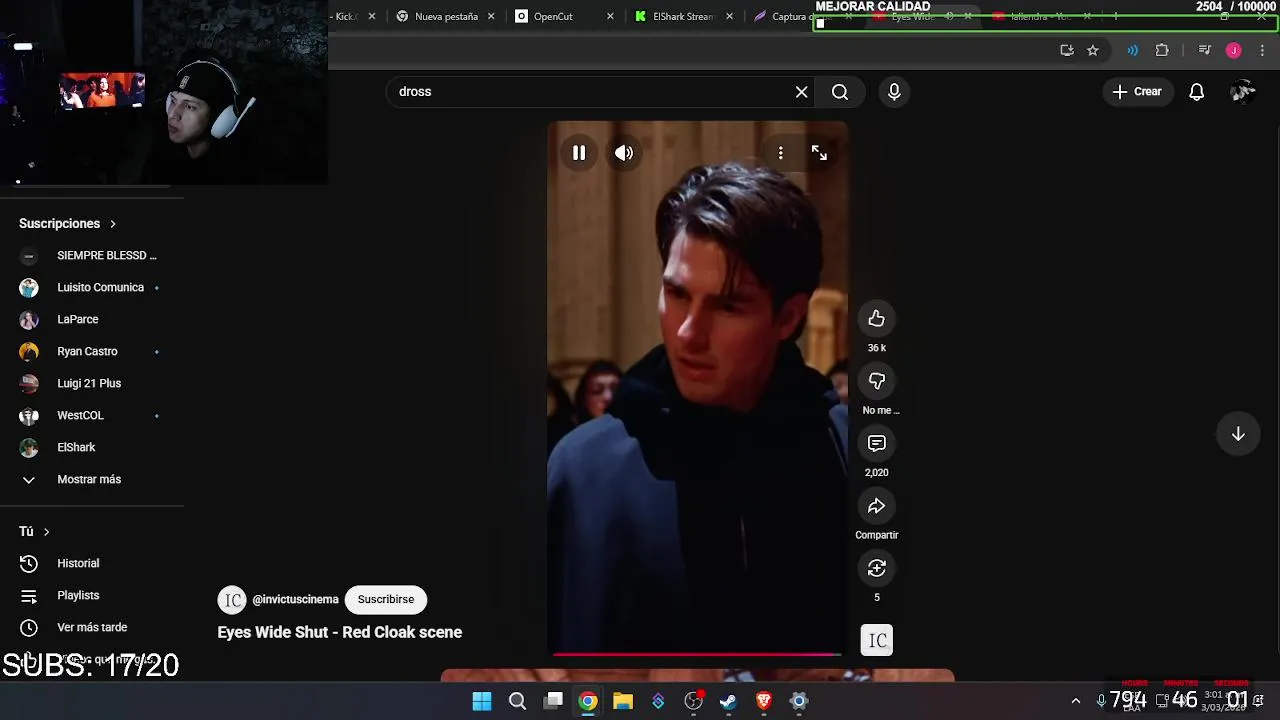Open the comments panel
The height and width of the screenshot is (720, 1280).
[877, 443]
